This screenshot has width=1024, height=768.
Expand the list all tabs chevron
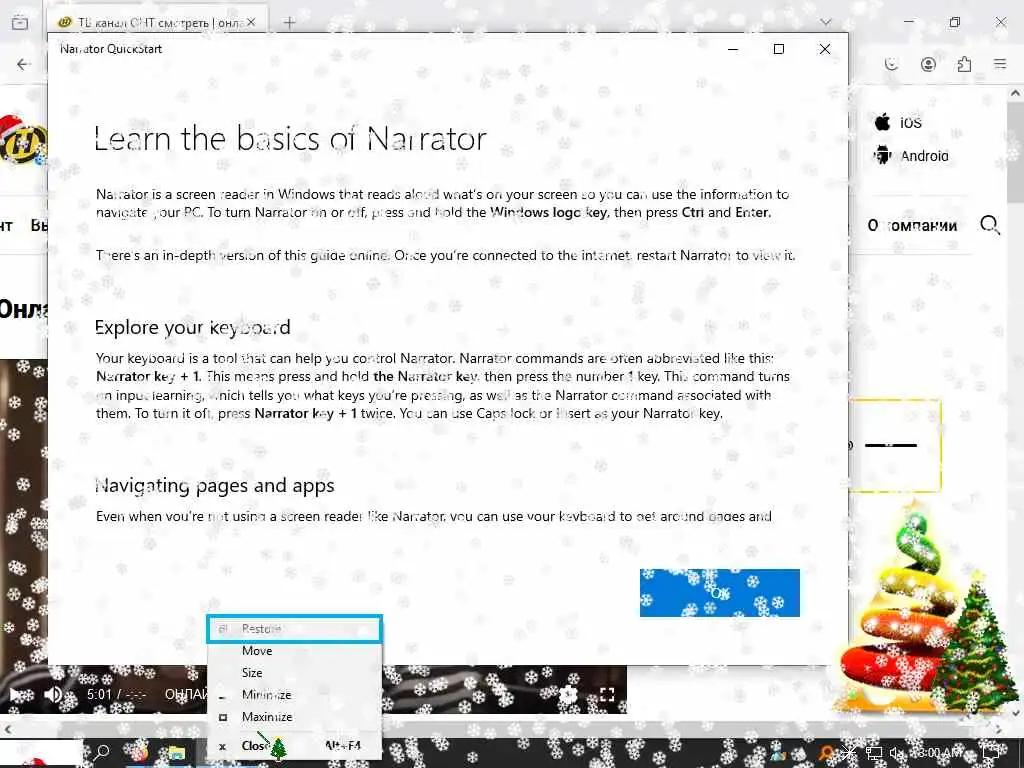(x=826, y=22)
